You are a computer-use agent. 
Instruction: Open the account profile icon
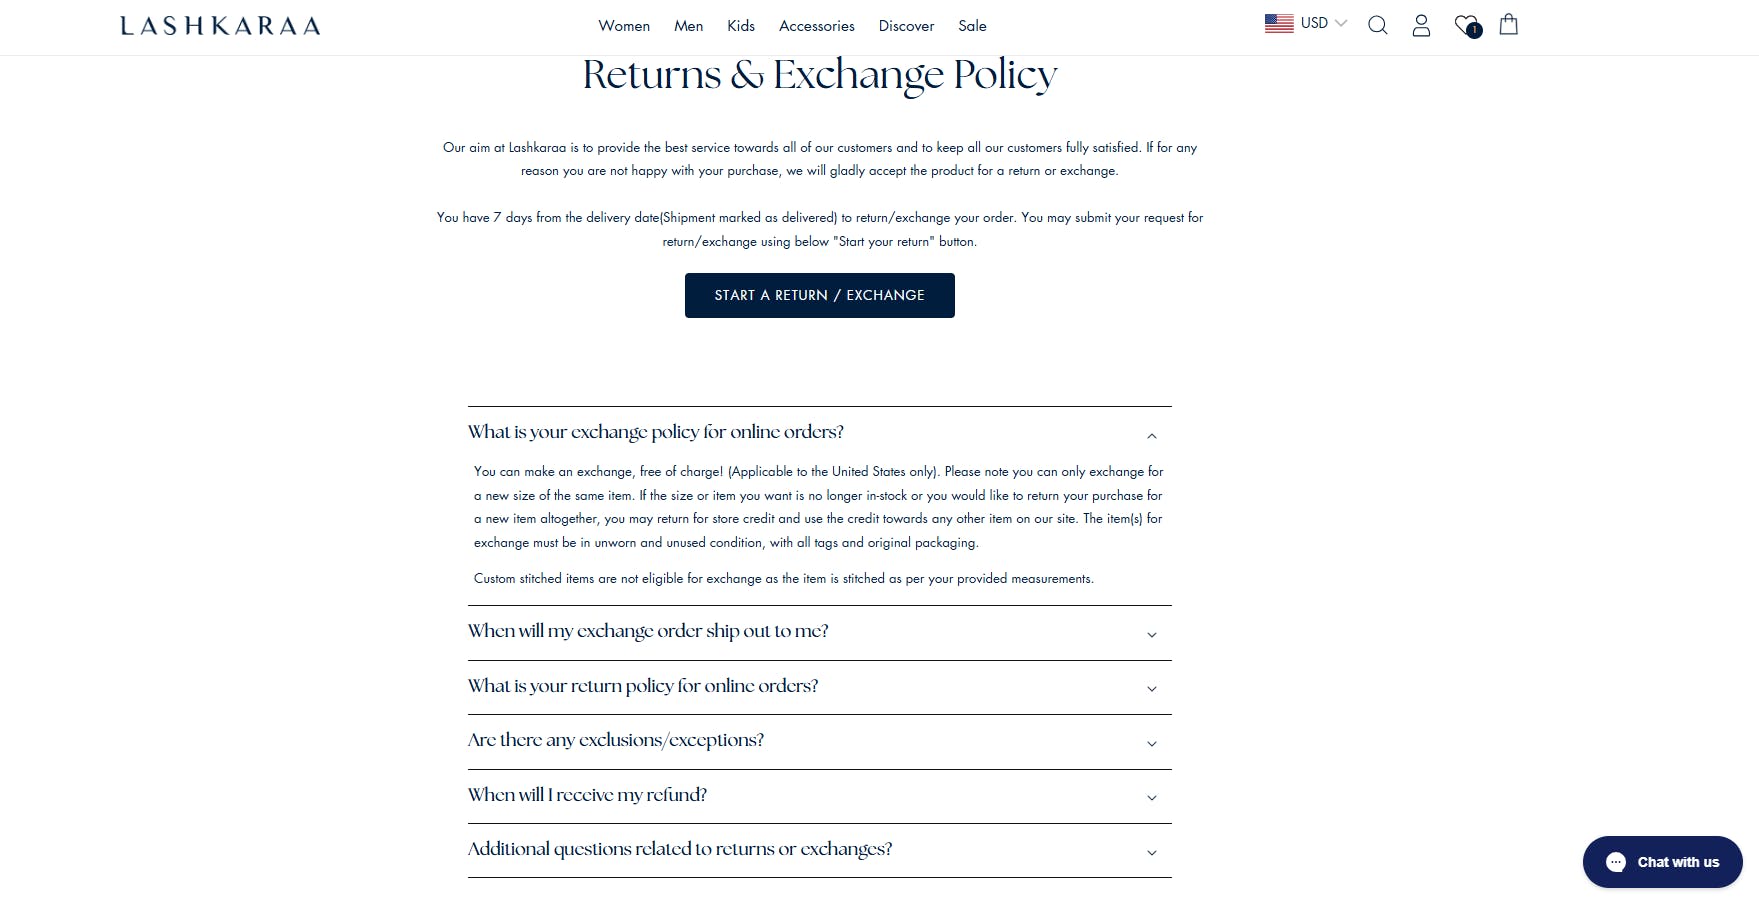pyautogui.click(x=1421, y=26)
